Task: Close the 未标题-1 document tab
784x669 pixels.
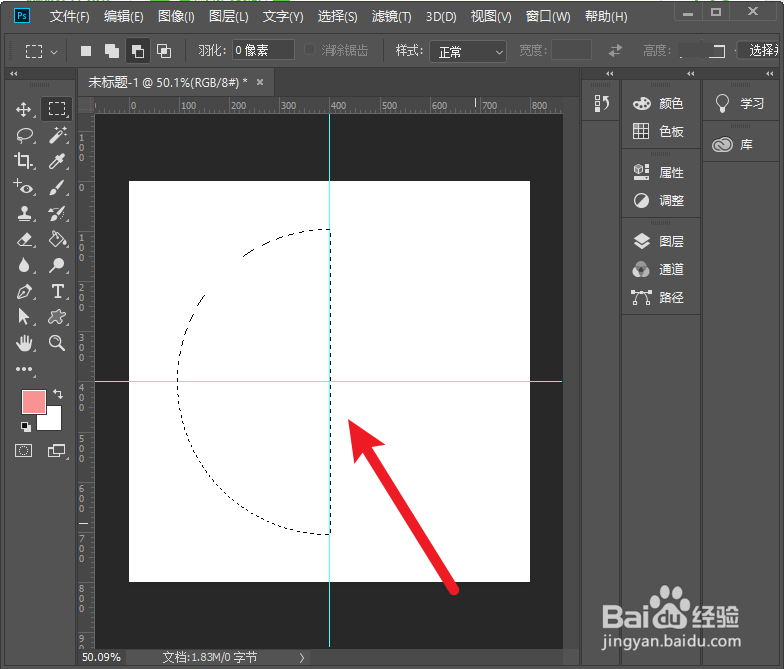Action: point(260,82)
